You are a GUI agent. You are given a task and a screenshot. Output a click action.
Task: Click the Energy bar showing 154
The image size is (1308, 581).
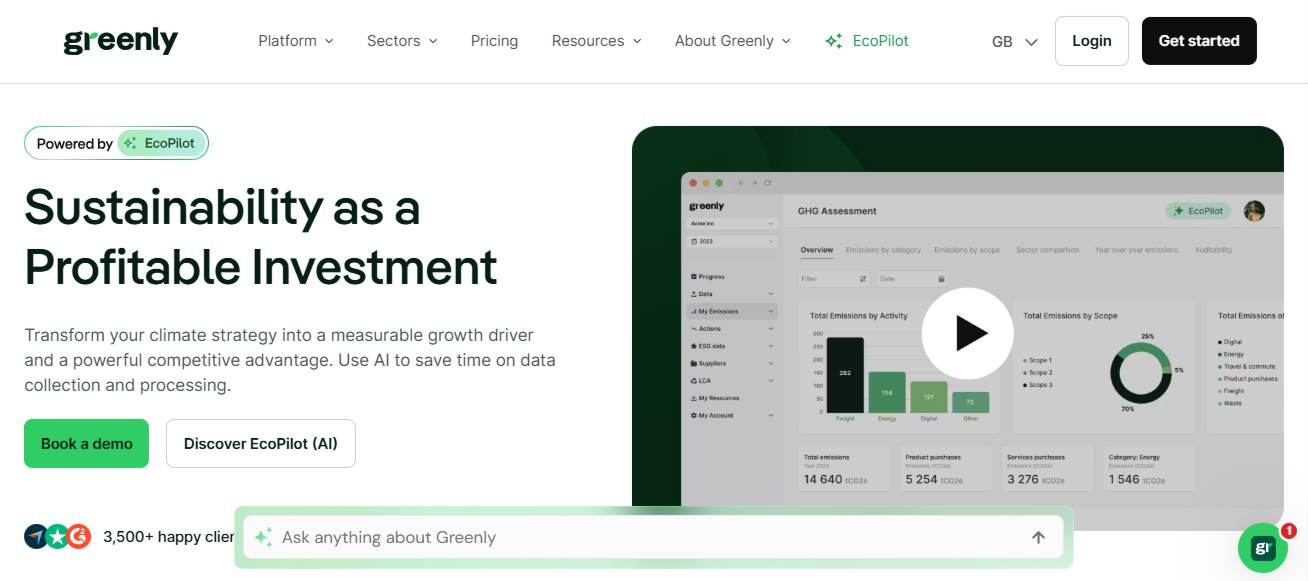887,393
